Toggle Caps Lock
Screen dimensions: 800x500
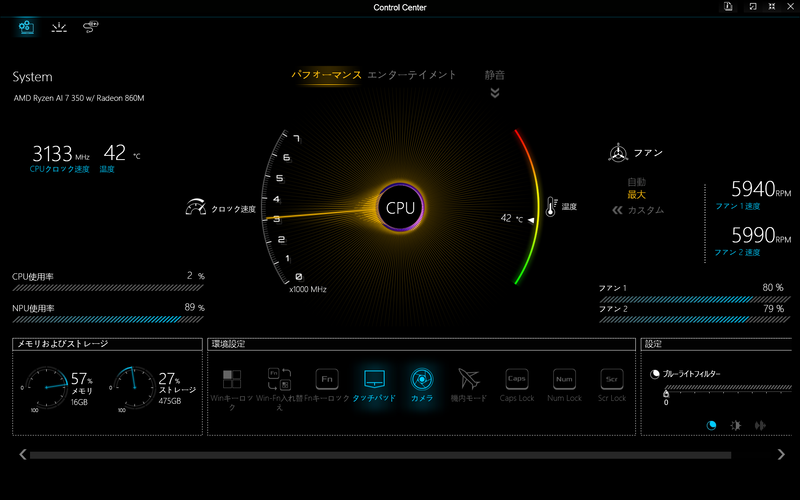pyautogui.click(x=516, y=386)
